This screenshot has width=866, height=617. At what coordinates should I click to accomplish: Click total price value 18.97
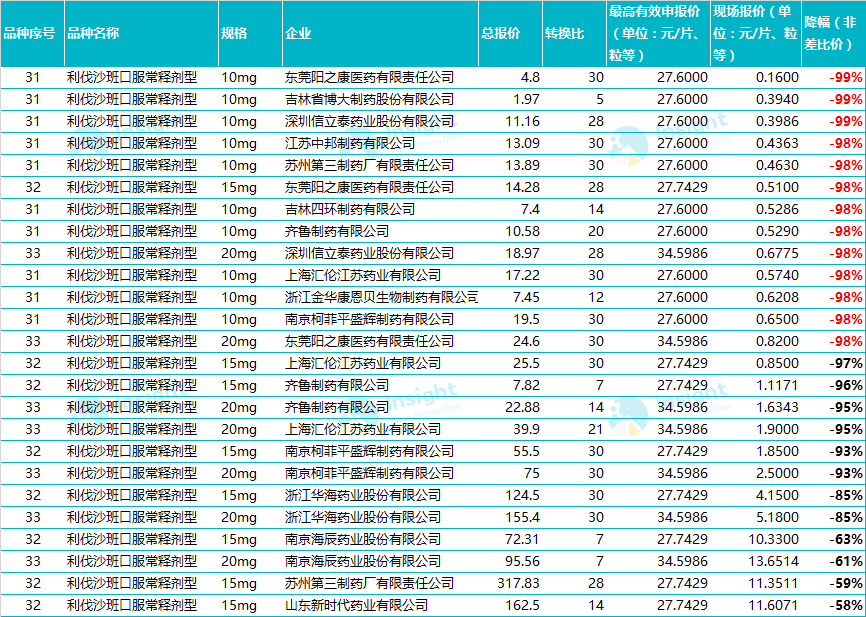click(x=523, y=254)
